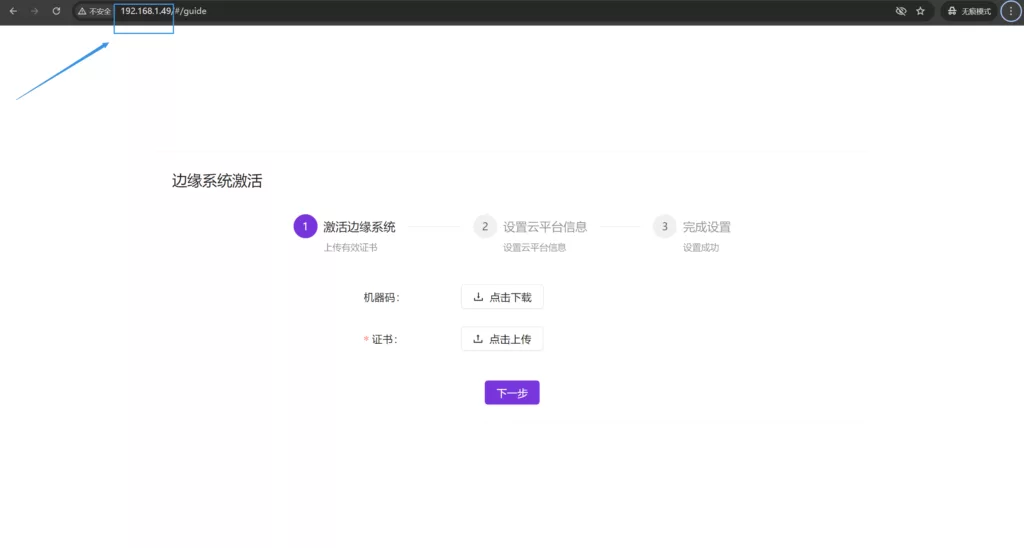
Task: Click the step 3 circle indicator
Action: tap(665, 227)
